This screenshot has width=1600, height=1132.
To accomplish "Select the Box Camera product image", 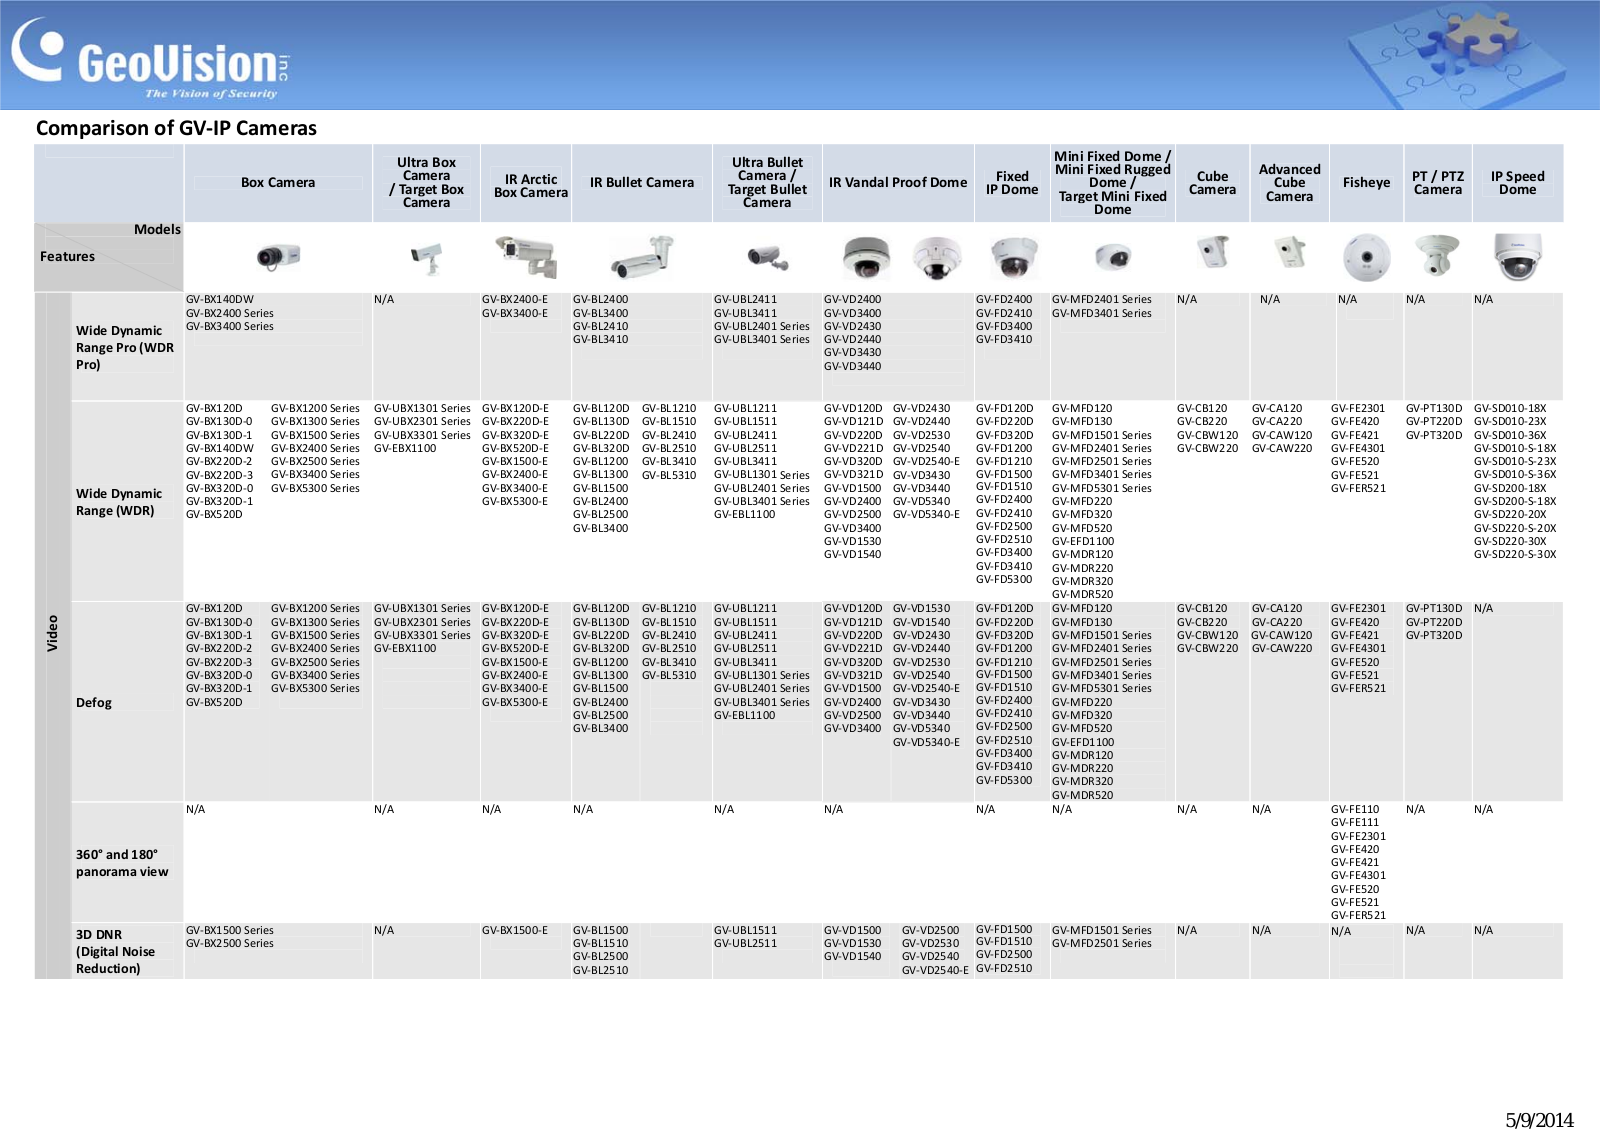I will [x=277, y=257].
